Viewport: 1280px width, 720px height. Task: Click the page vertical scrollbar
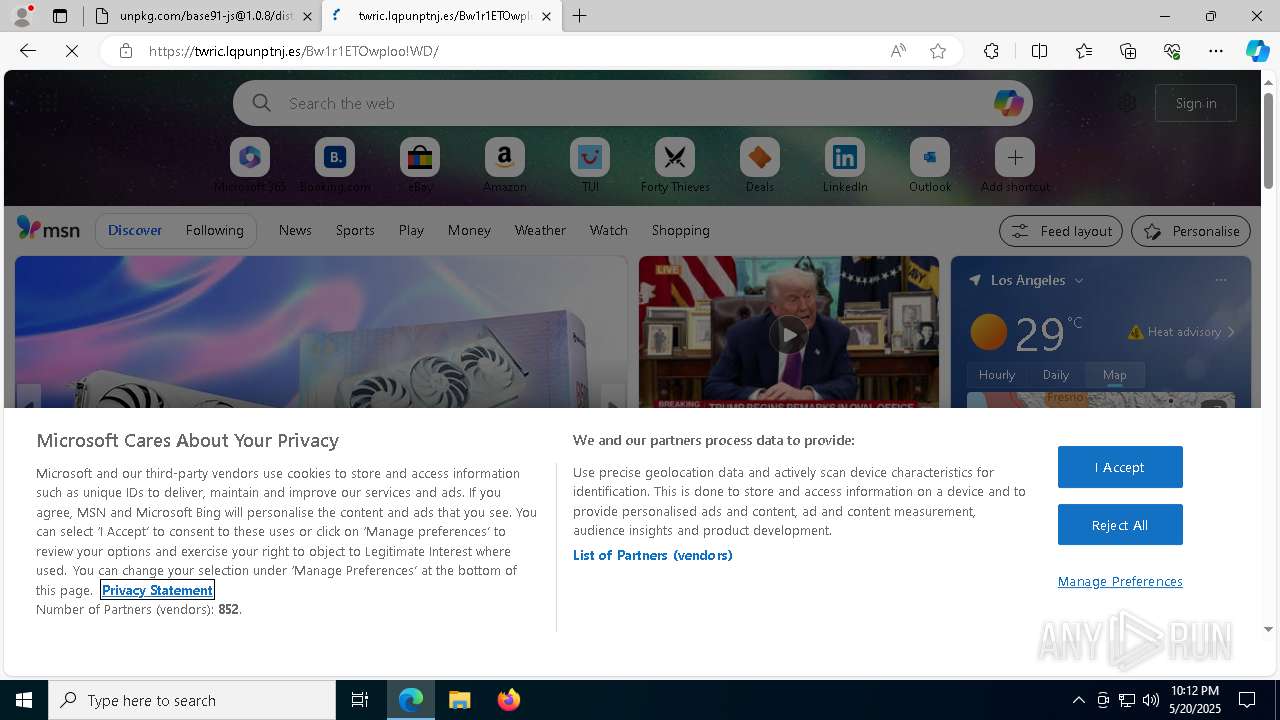[x=1269, y=140]
